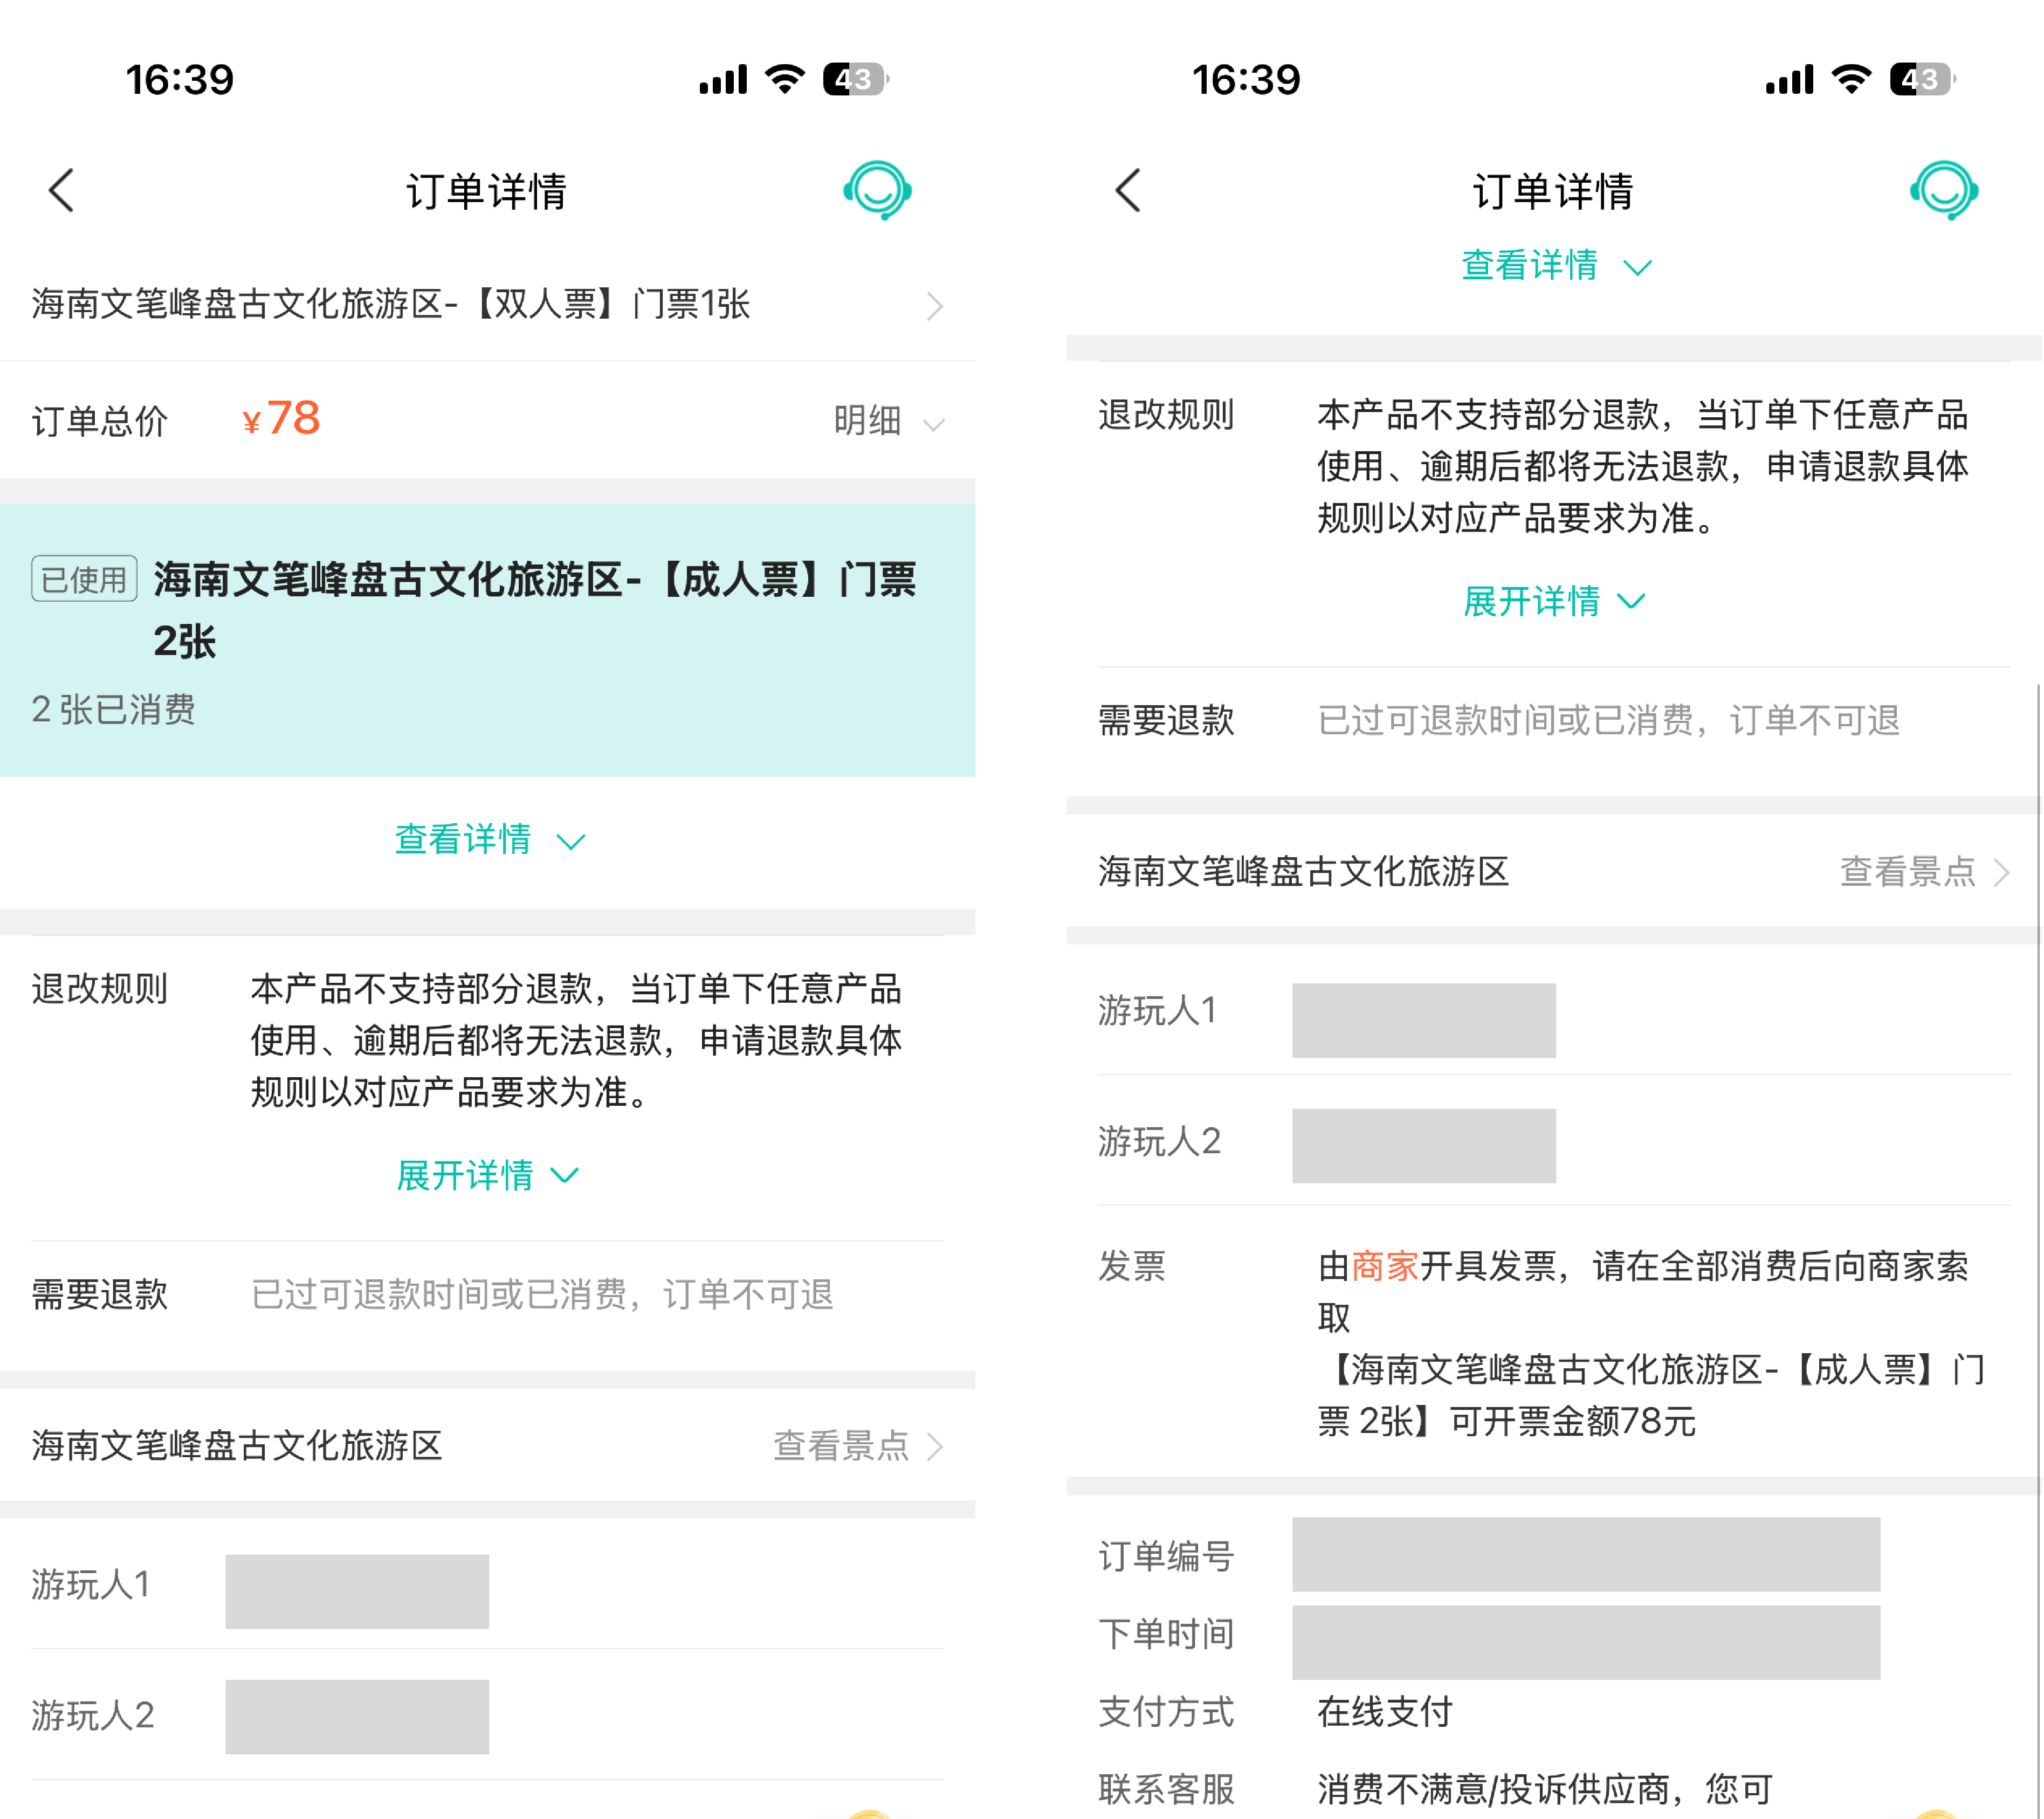
Task: Select 游玩人2 redacted field on right screen
Action: click(1424, 1146)
